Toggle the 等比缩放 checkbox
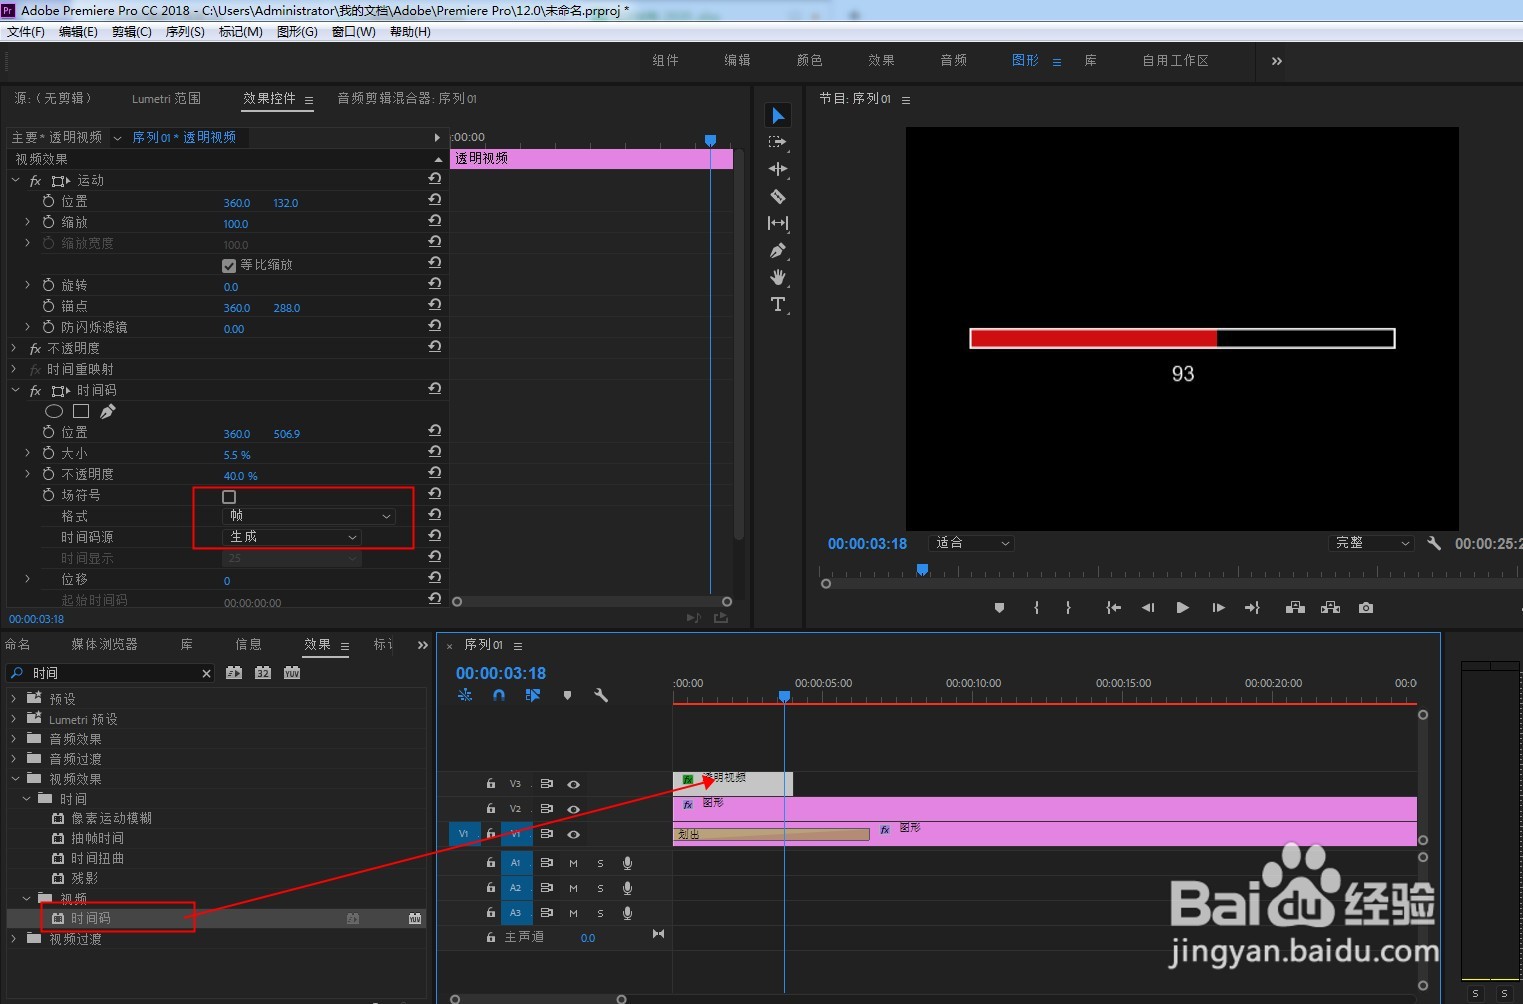This screenshot has width=1523, height=1004. [229, 265]
